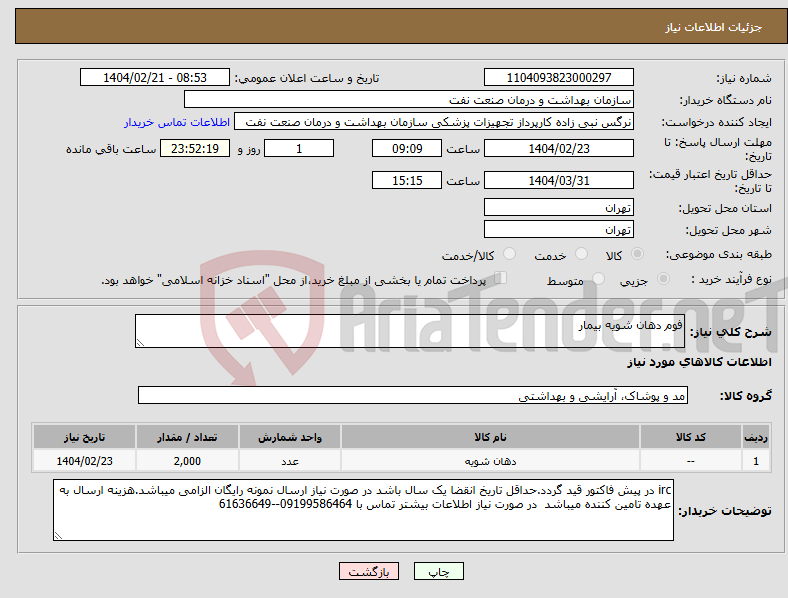The image size is (788, 598).
Task: Click the طبقه بندی موضوعی label
Action: 719,254
